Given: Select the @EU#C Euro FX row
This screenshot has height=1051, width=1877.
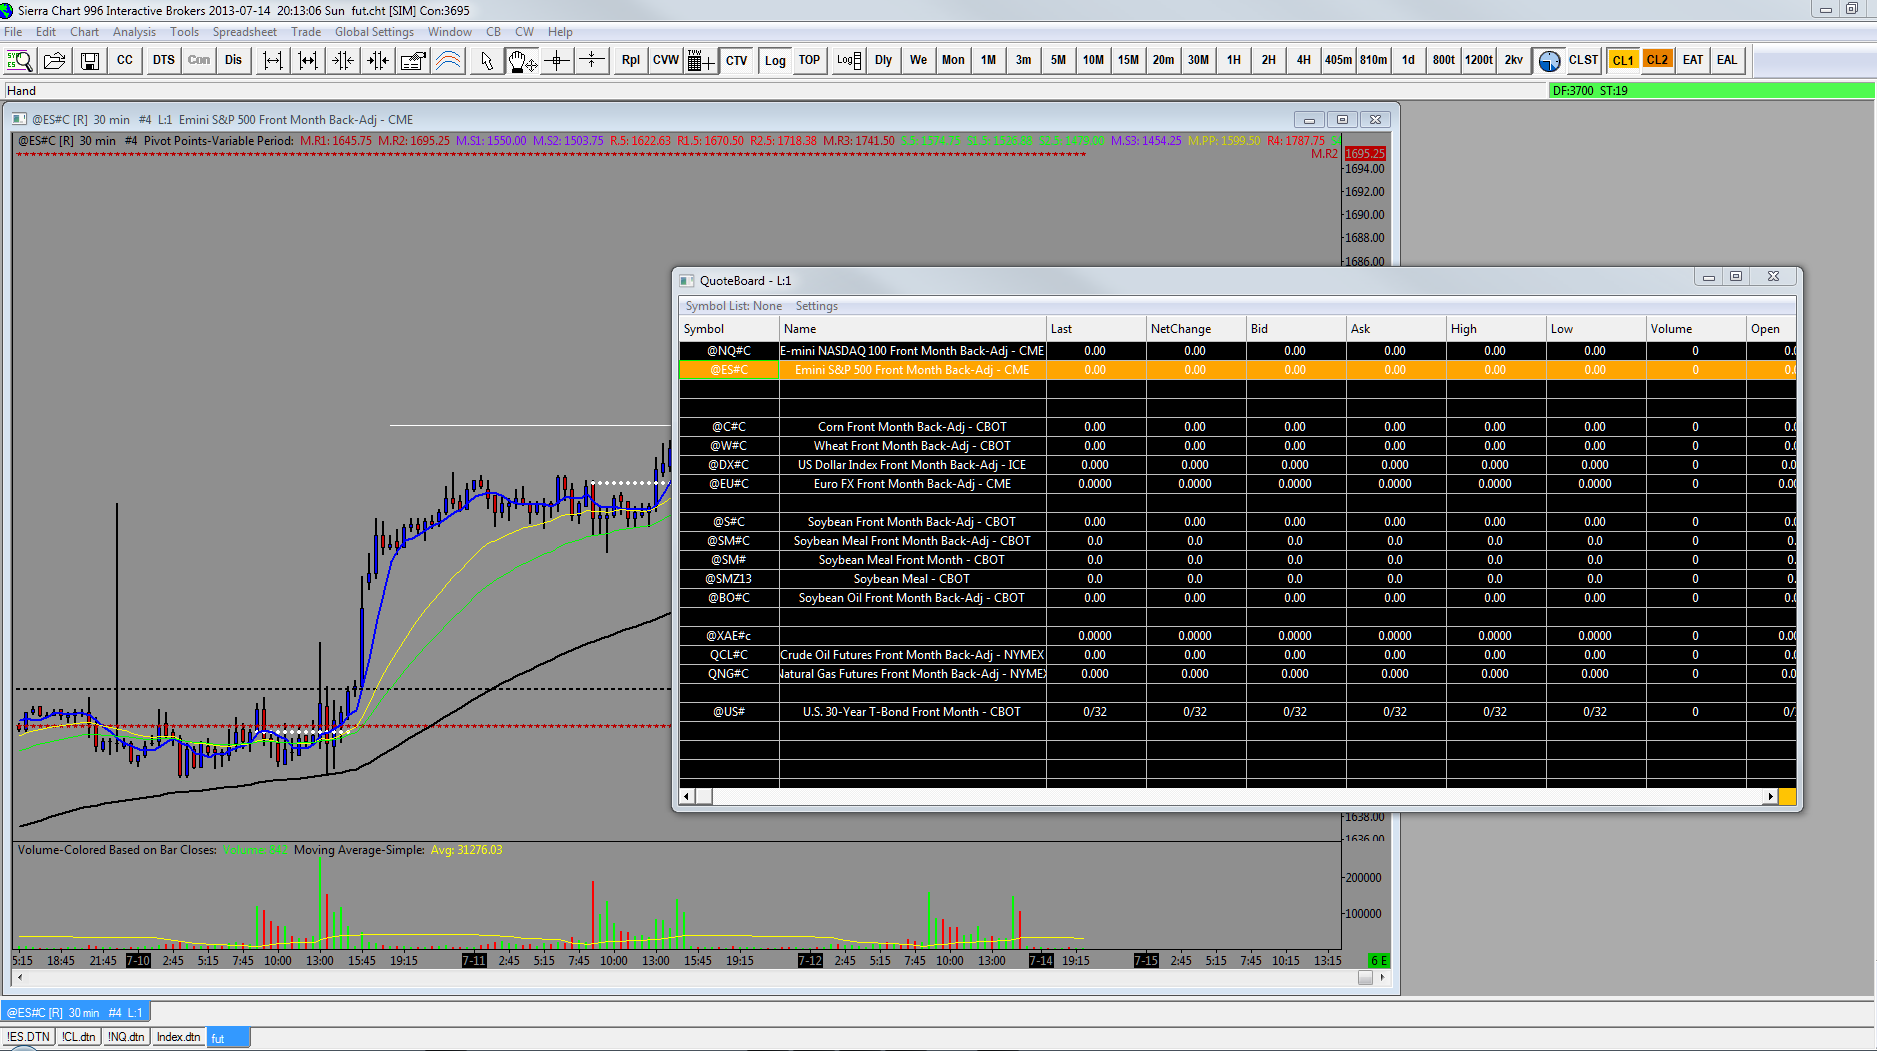Looking at the screenshot, I should 911,484.
